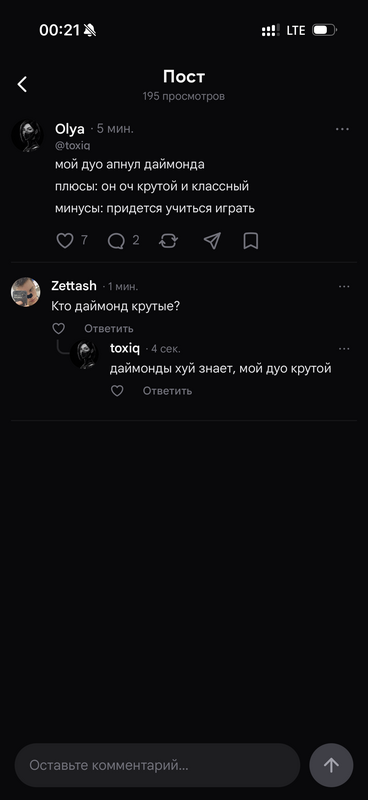Share post with paper plane icon
This screenshot has height=800, width=368.
tap(212, 241)
